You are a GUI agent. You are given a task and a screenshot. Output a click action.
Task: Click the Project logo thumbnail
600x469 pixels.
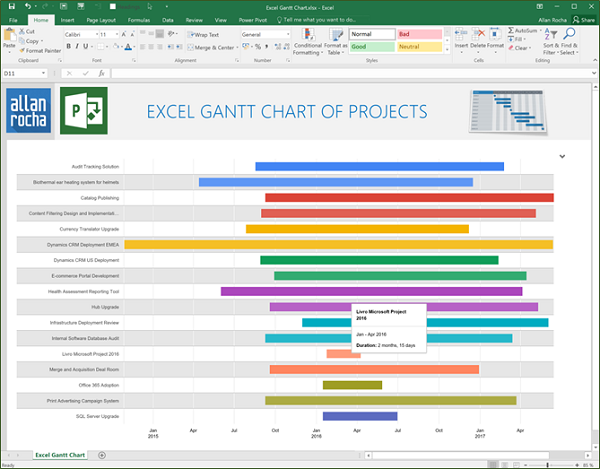point(84,111)
